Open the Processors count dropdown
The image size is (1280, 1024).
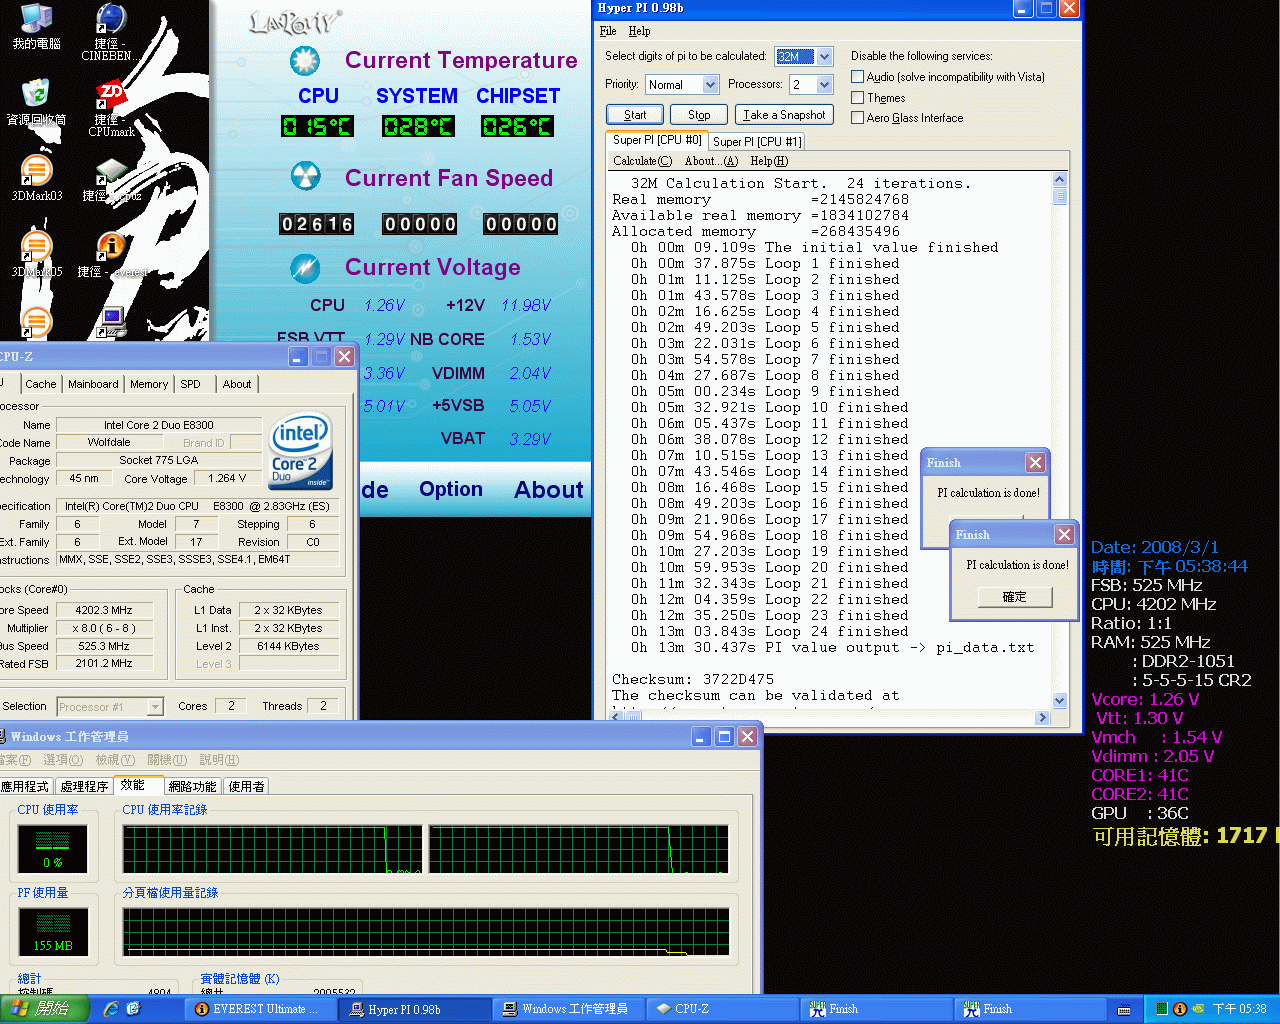click(x=824, y=85)
